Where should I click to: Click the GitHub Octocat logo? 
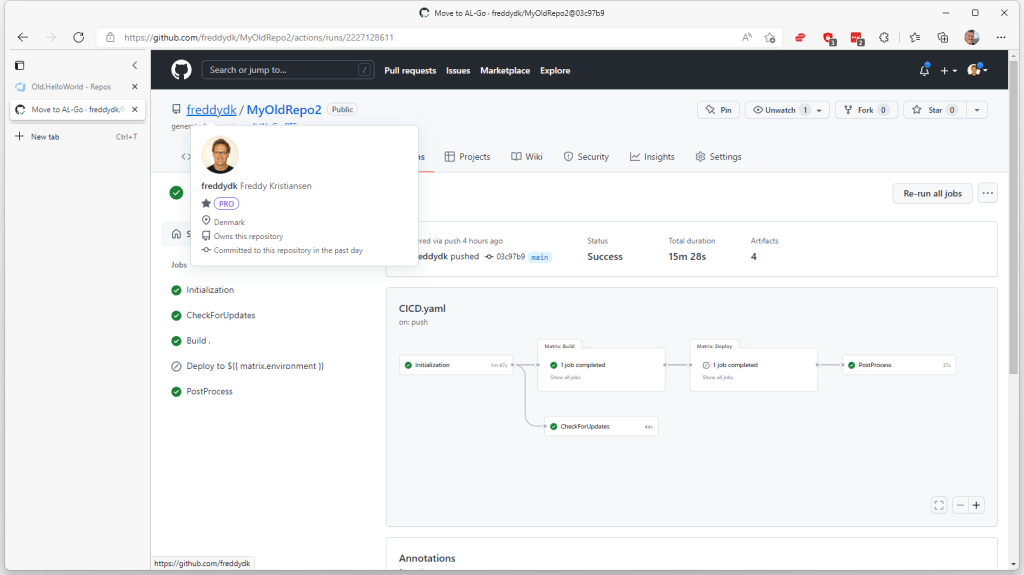click(x=182, y=70)
